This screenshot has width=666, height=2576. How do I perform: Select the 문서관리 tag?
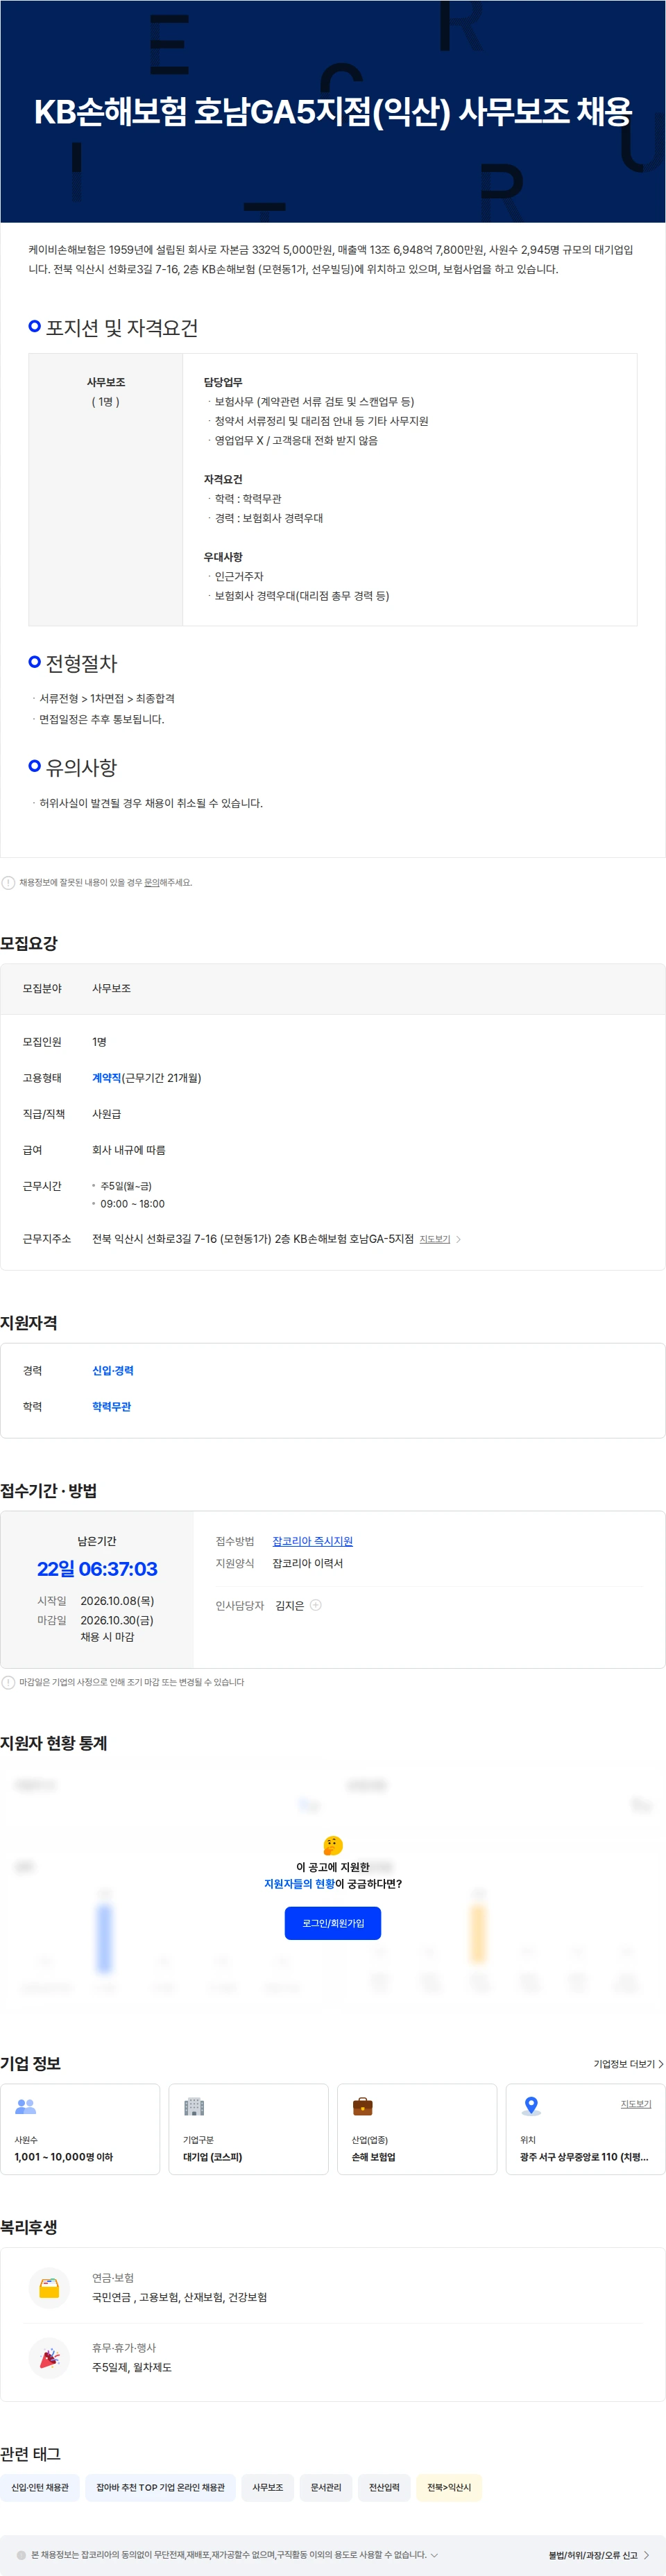(x=326, y=2487)
